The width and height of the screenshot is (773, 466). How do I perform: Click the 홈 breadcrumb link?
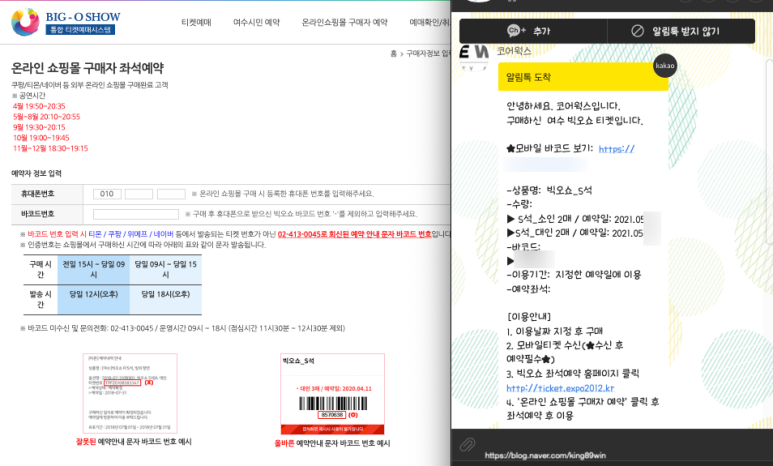pyautogui.click(x=393, y=53)
